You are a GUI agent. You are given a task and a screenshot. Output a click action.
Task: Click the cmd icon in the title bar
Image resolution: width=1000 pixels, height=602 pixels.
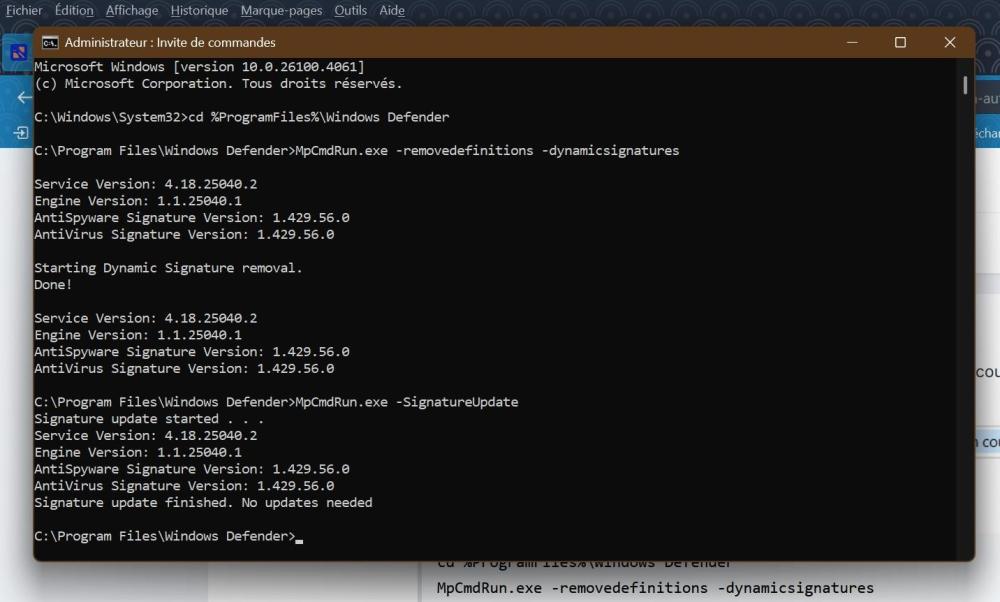tap(49, 43)
